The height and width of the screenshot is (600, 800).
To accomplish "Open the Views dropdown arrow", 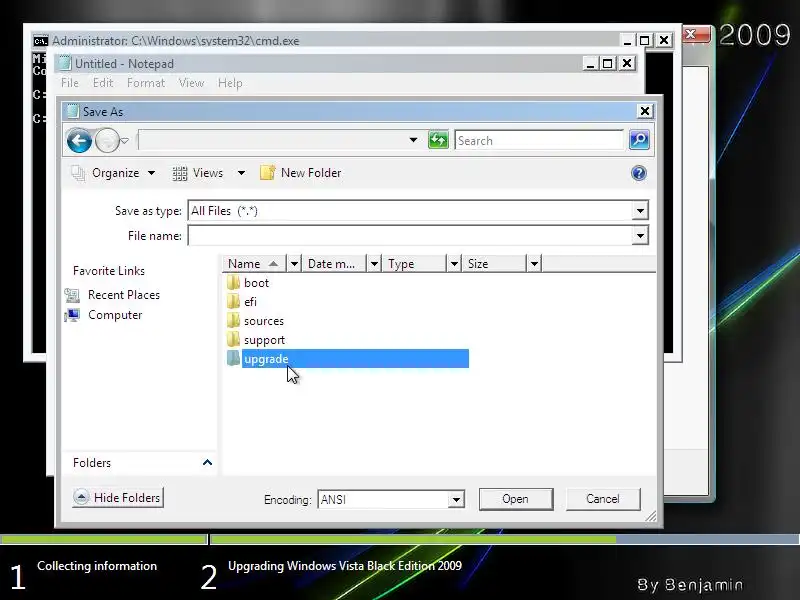I will point(241,173).
